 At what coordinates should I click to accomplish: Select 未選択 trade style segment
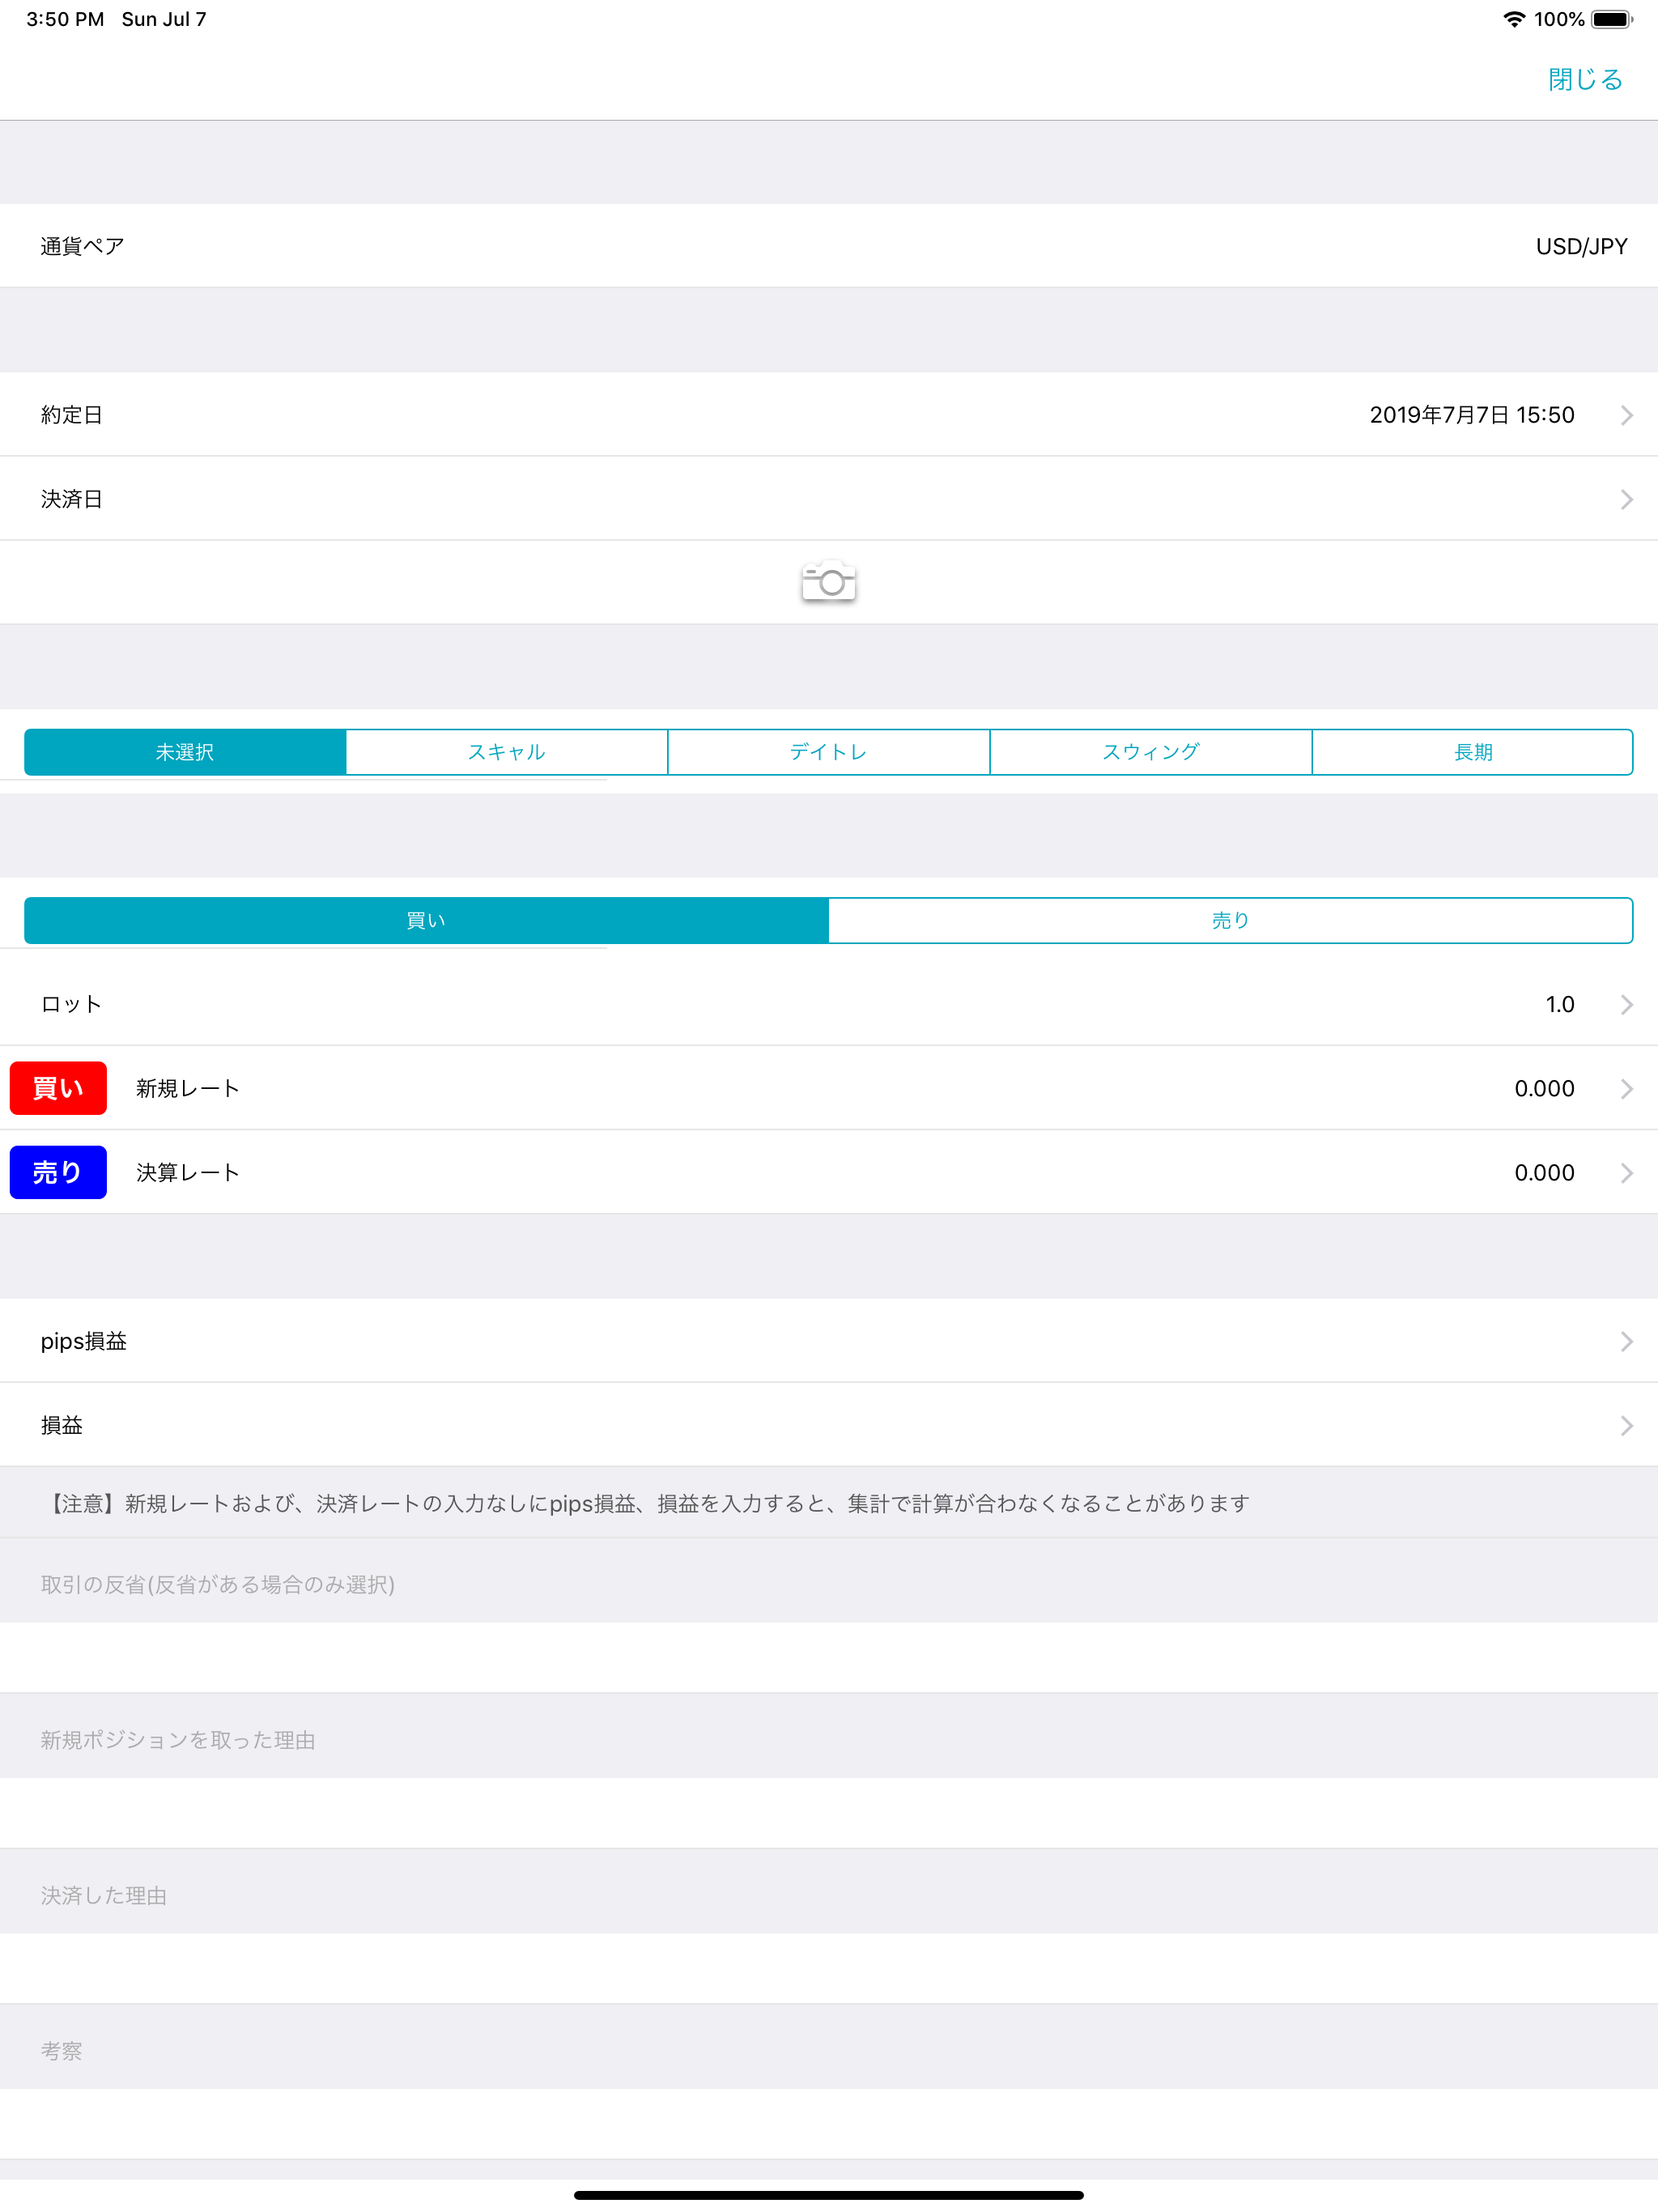coord(185,752)
